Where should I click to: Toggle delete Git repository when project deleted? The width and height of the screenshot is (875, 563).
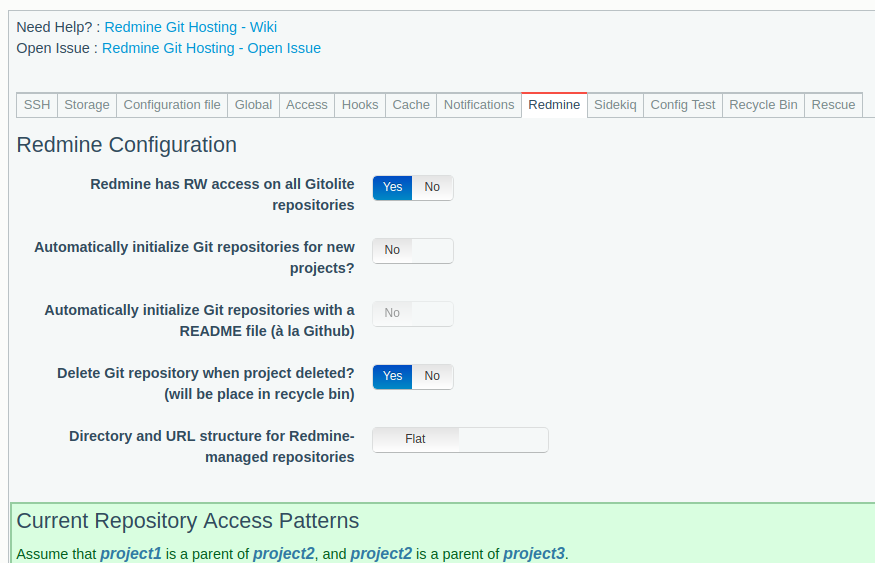tap(413, 377)
